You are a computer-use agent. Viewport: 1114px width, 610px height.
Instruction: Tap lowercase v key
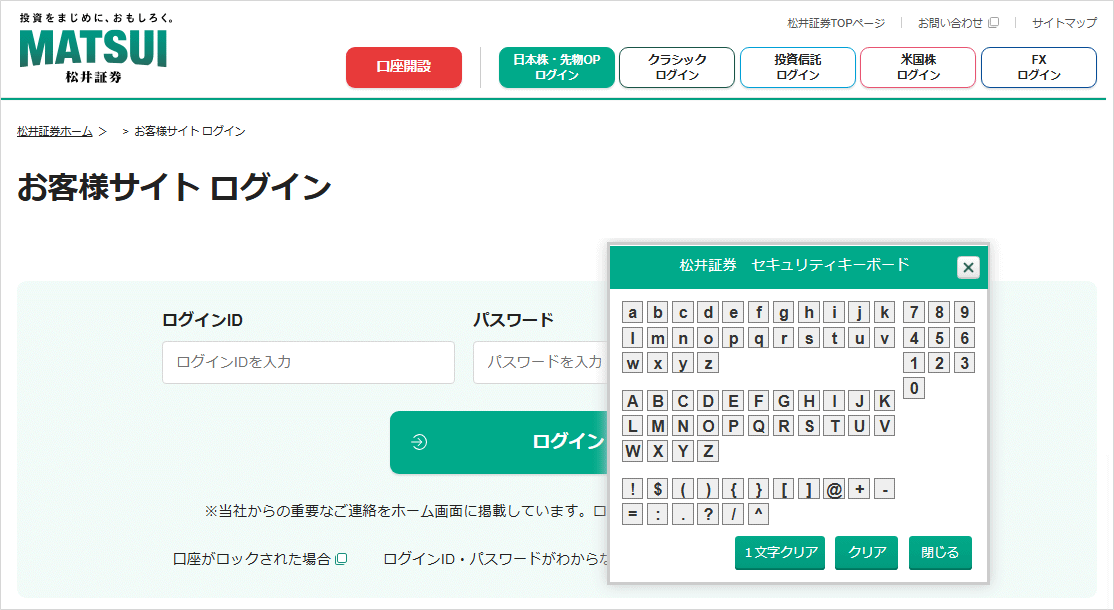point(885,338)
